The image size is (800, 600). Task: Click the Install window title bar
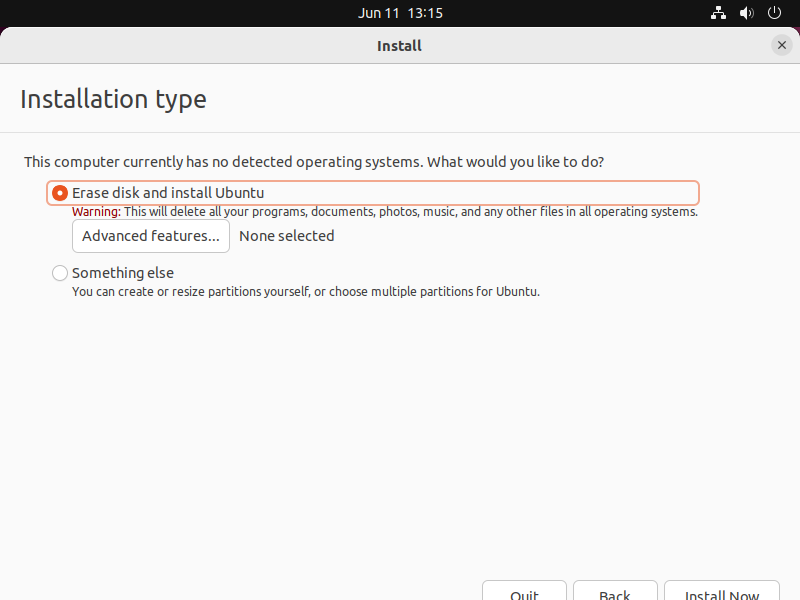pyautogui.click(x=399, y=45)
